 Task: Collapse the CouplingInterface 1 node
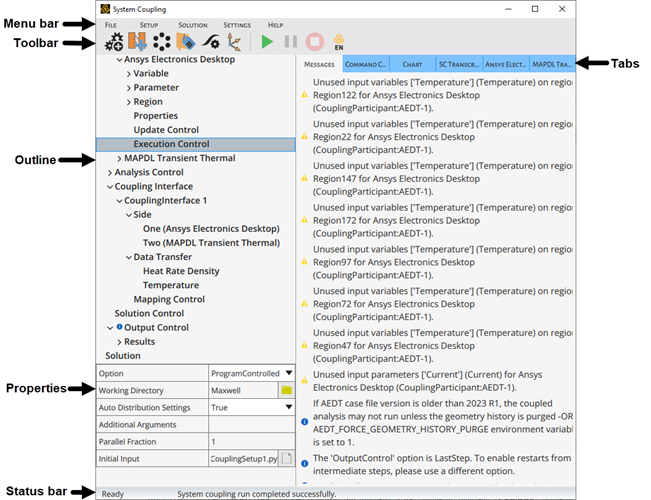pyautogui.click(x=119, y=201)
